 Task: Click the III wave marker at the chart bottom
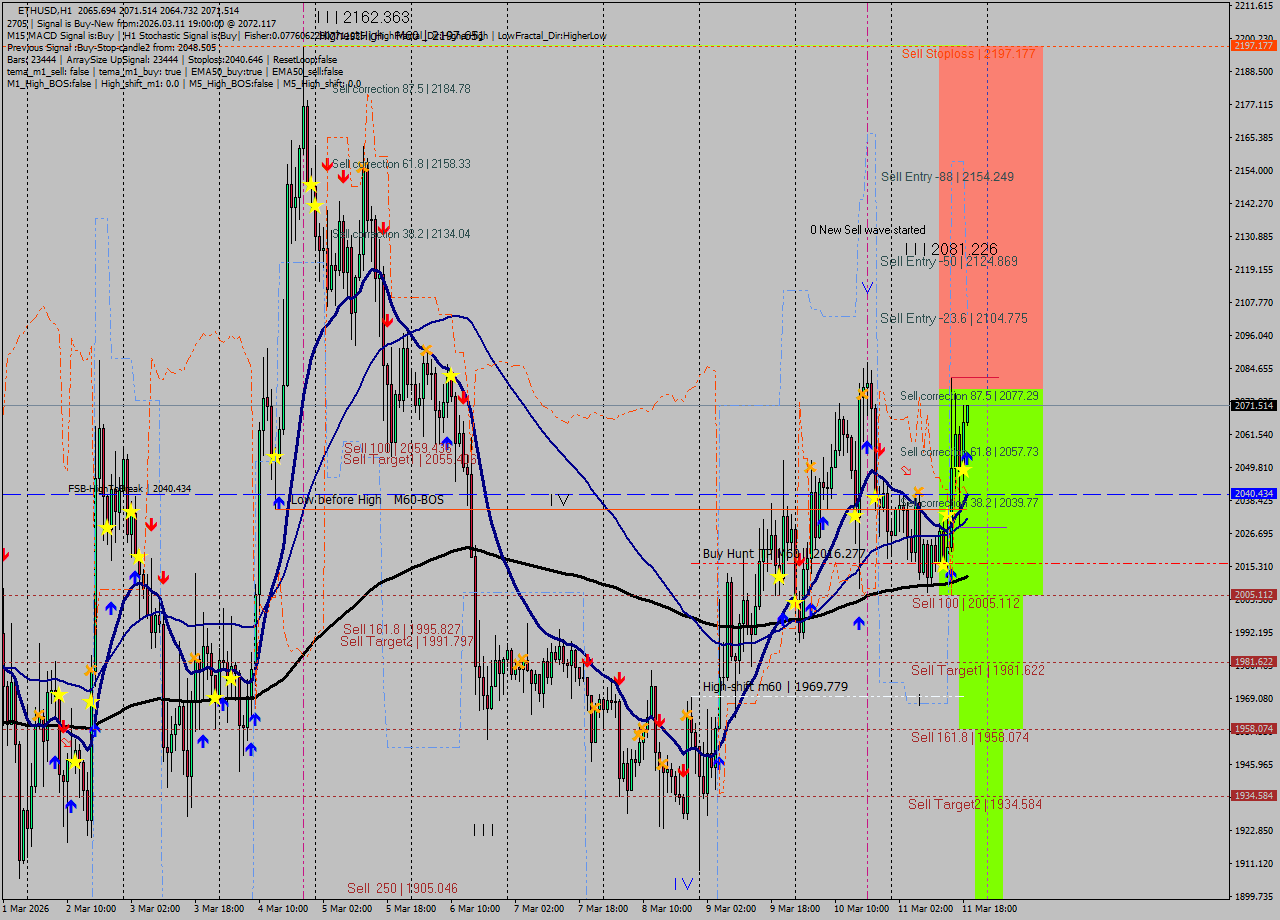484,829
